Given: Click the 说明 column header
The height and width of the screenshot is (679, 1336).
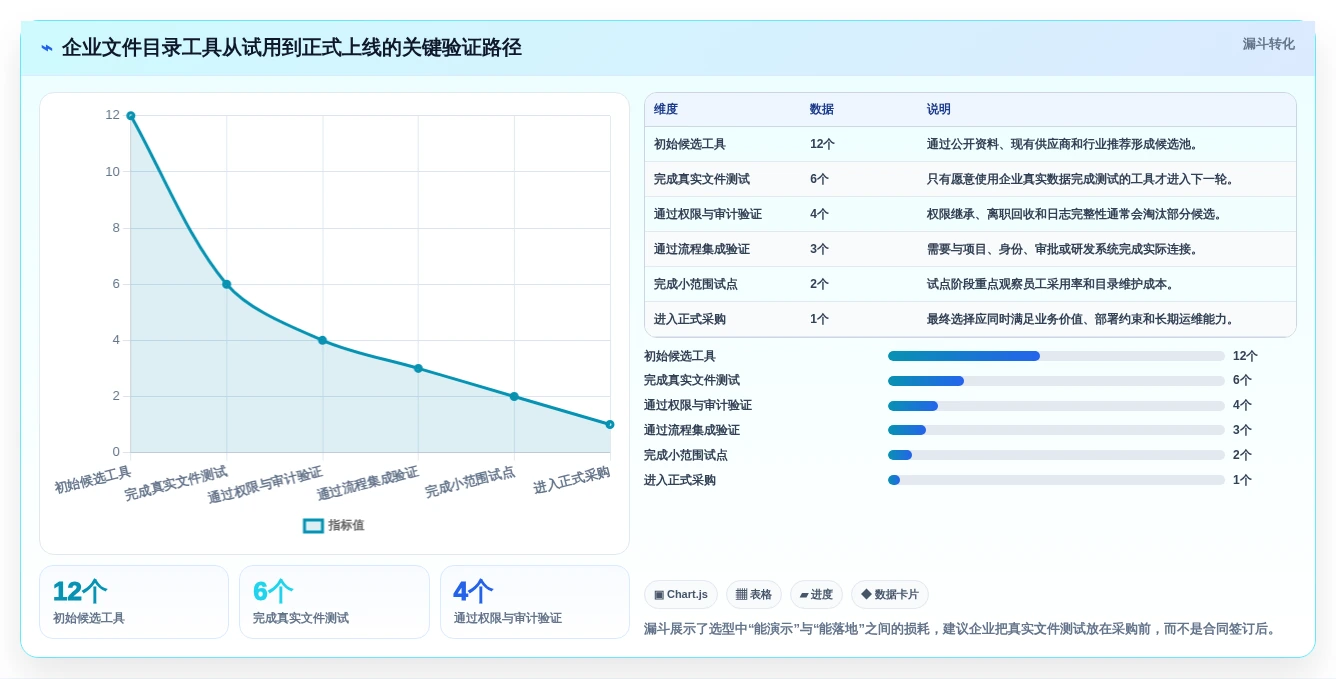Looking at the screenshot, I should coord(939,109).
